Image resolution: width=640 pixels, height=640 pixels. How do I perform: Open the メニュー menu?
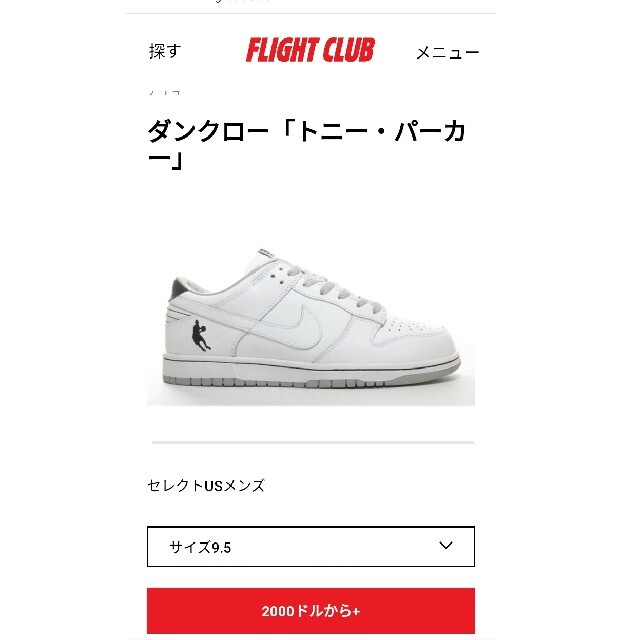[448, 53]
